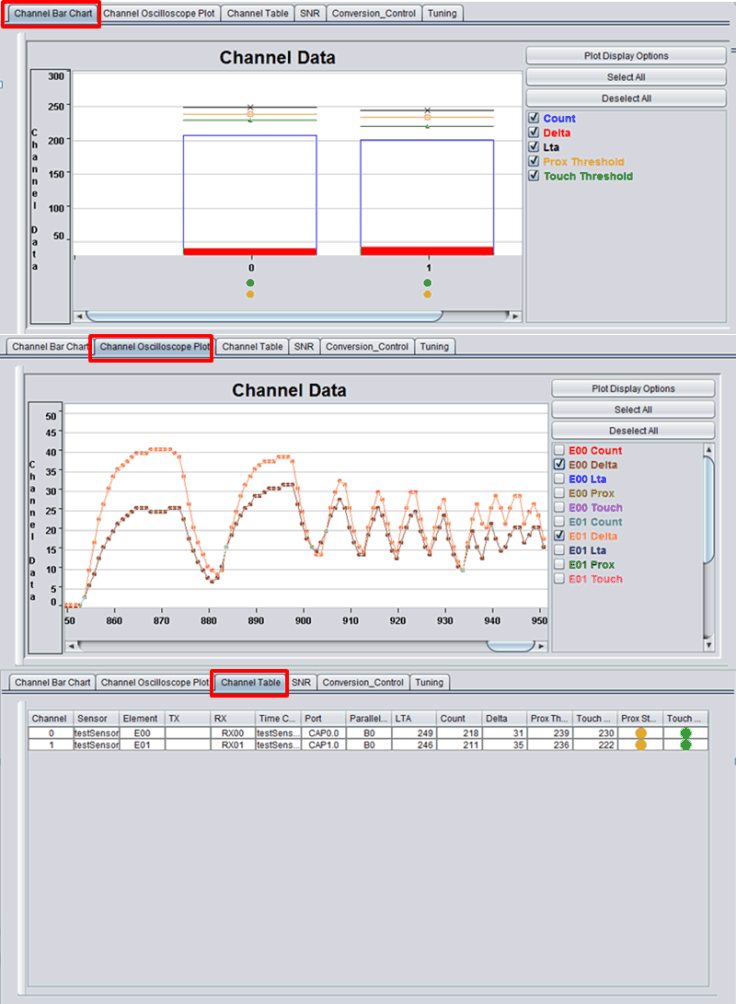Toggle the Count checkbox in bar chart legend
The height and width of the screenshot is (1004, 736).
tap(534, 118)
